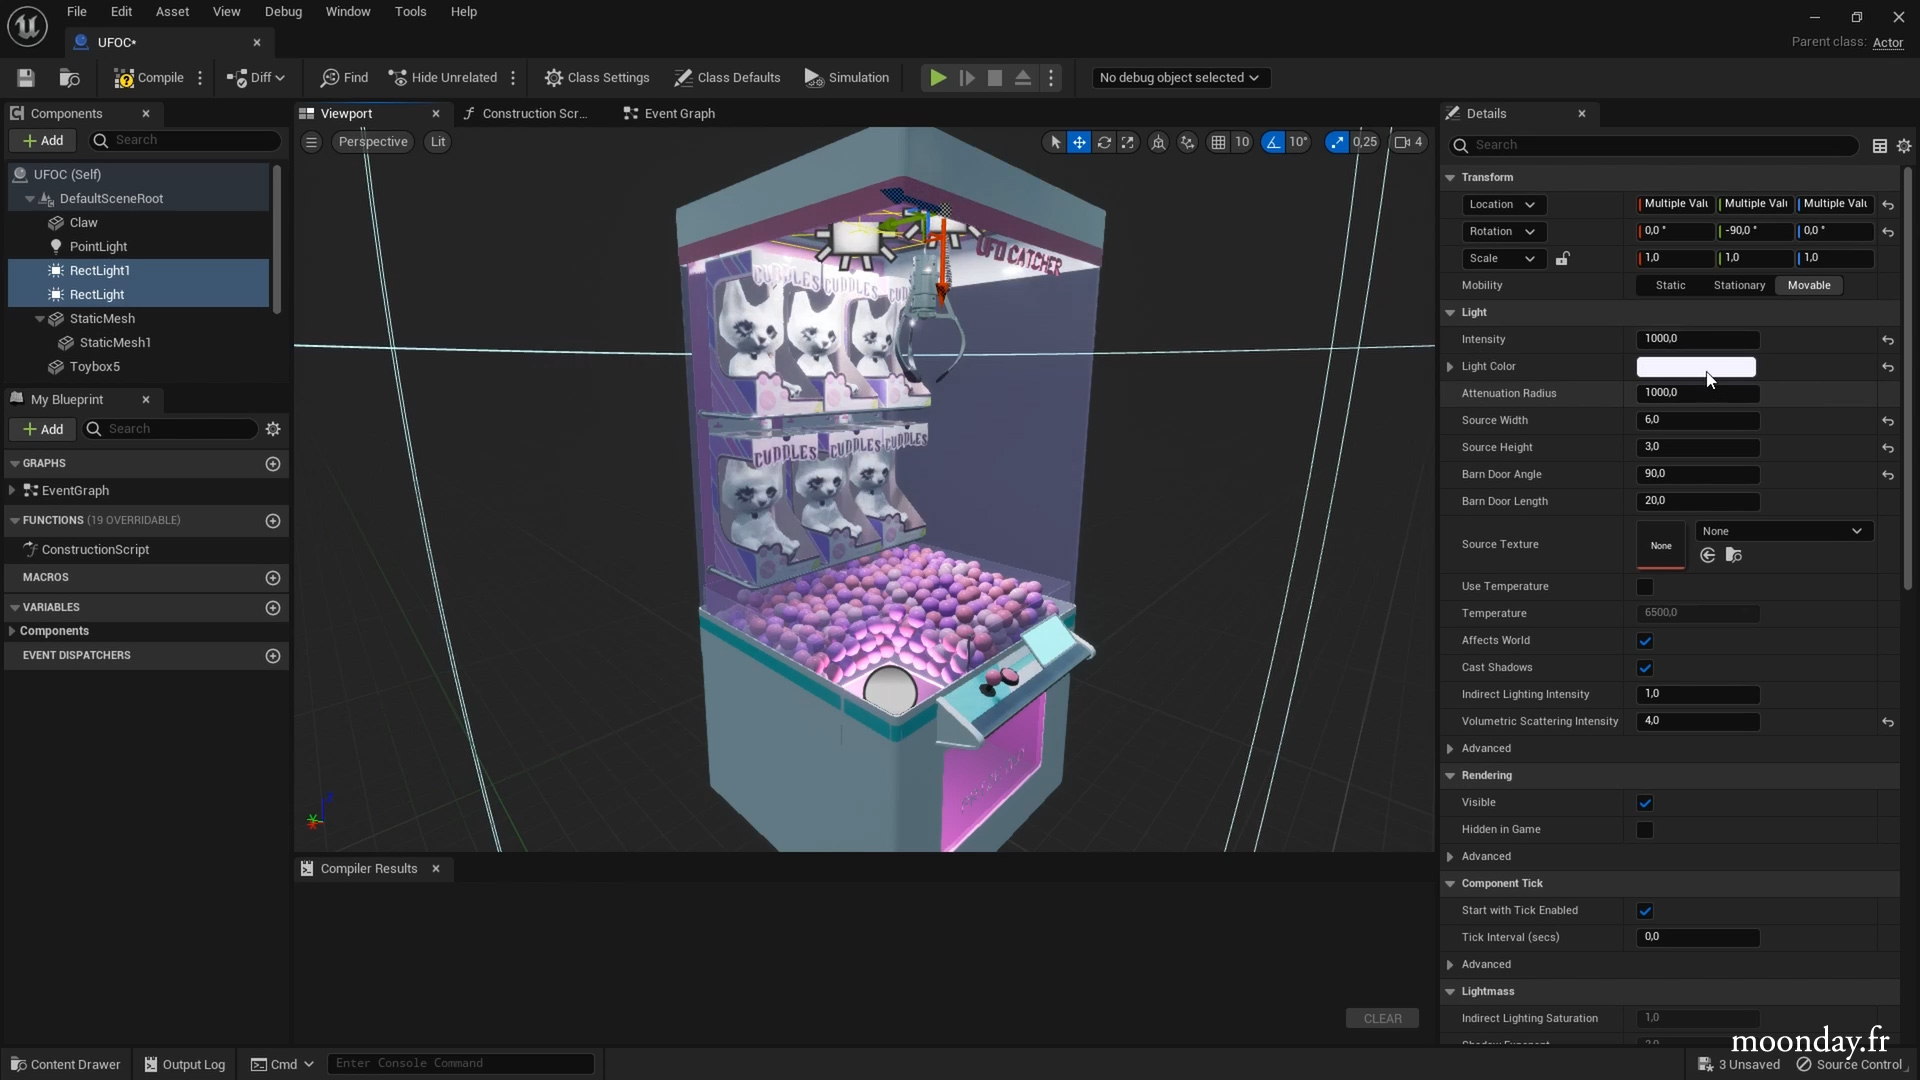Image resolution: width=1920 pixels, height=1080 pixels.
Task: Open the Content Drawer
Action: point(66,1064)
